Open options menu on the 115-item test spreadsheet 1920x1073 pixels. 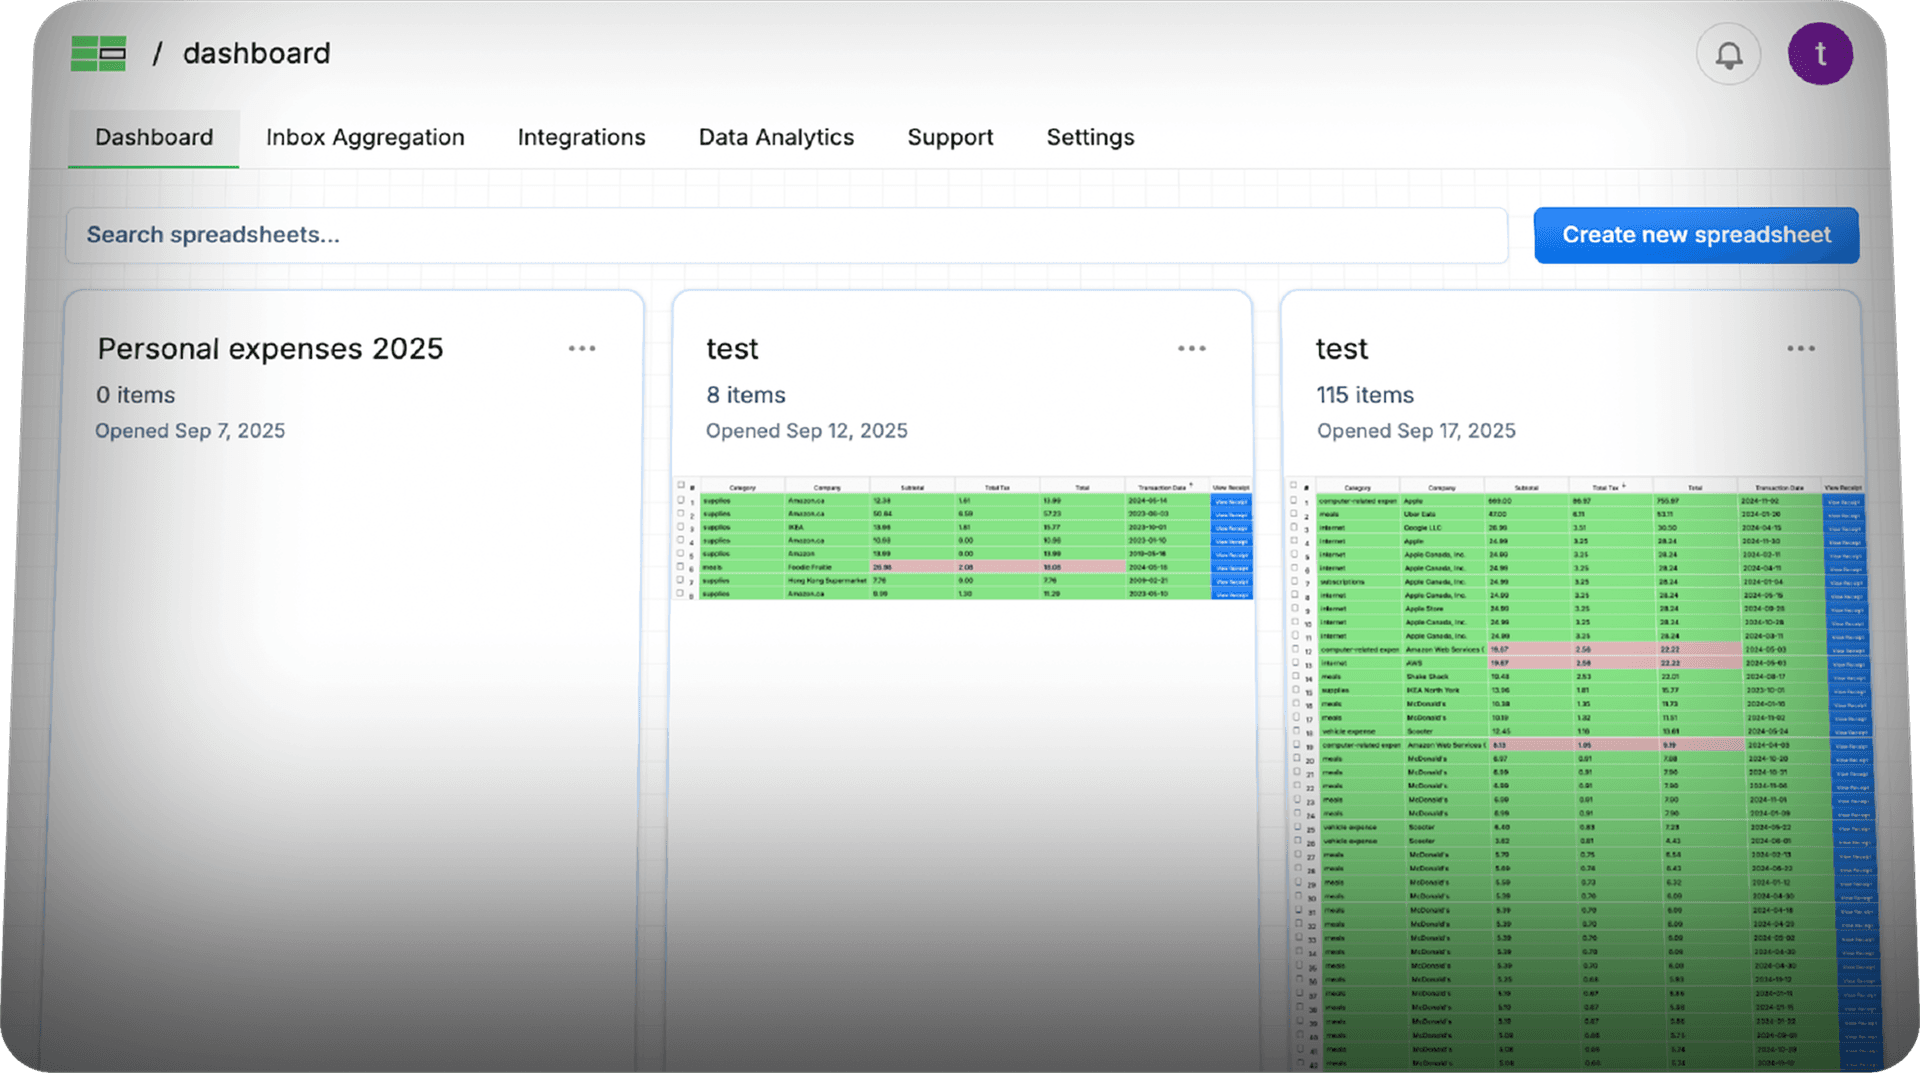[x=1800, y=348]
